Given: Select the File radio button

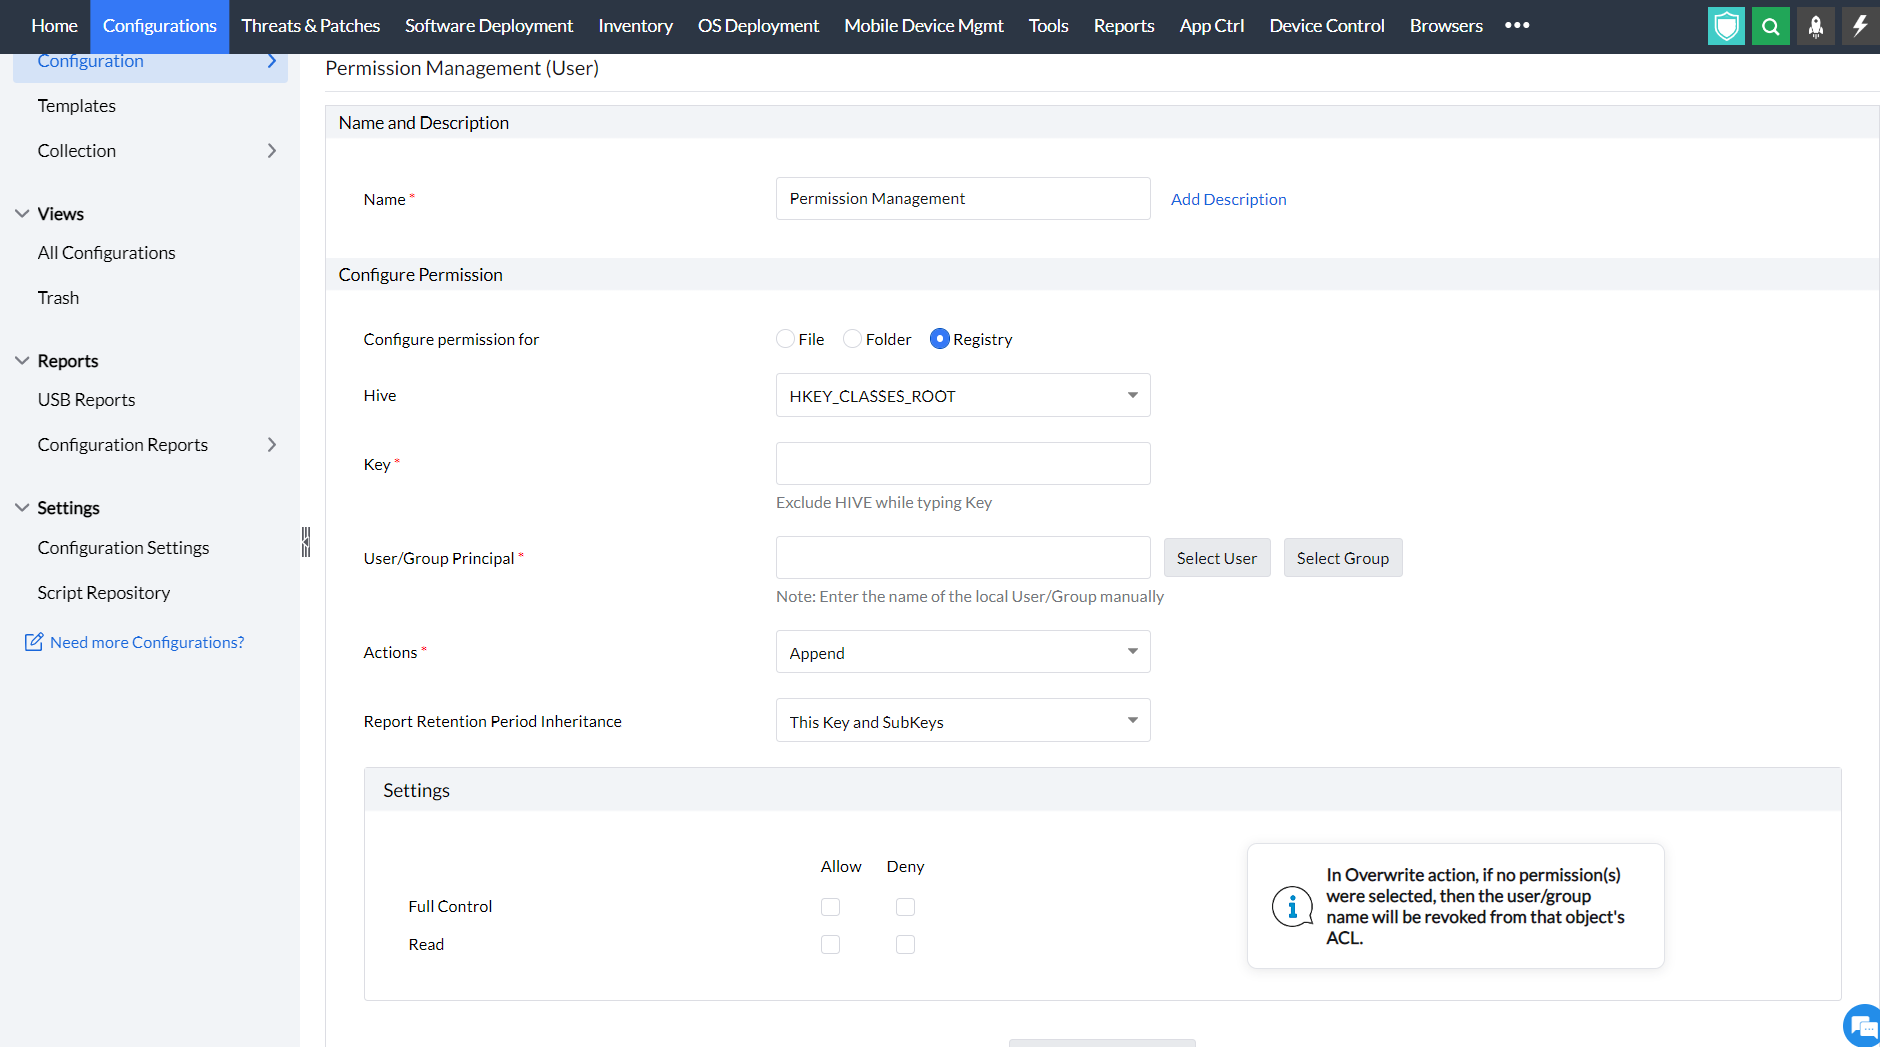Looking at the screenshot, I should point(785,339).
